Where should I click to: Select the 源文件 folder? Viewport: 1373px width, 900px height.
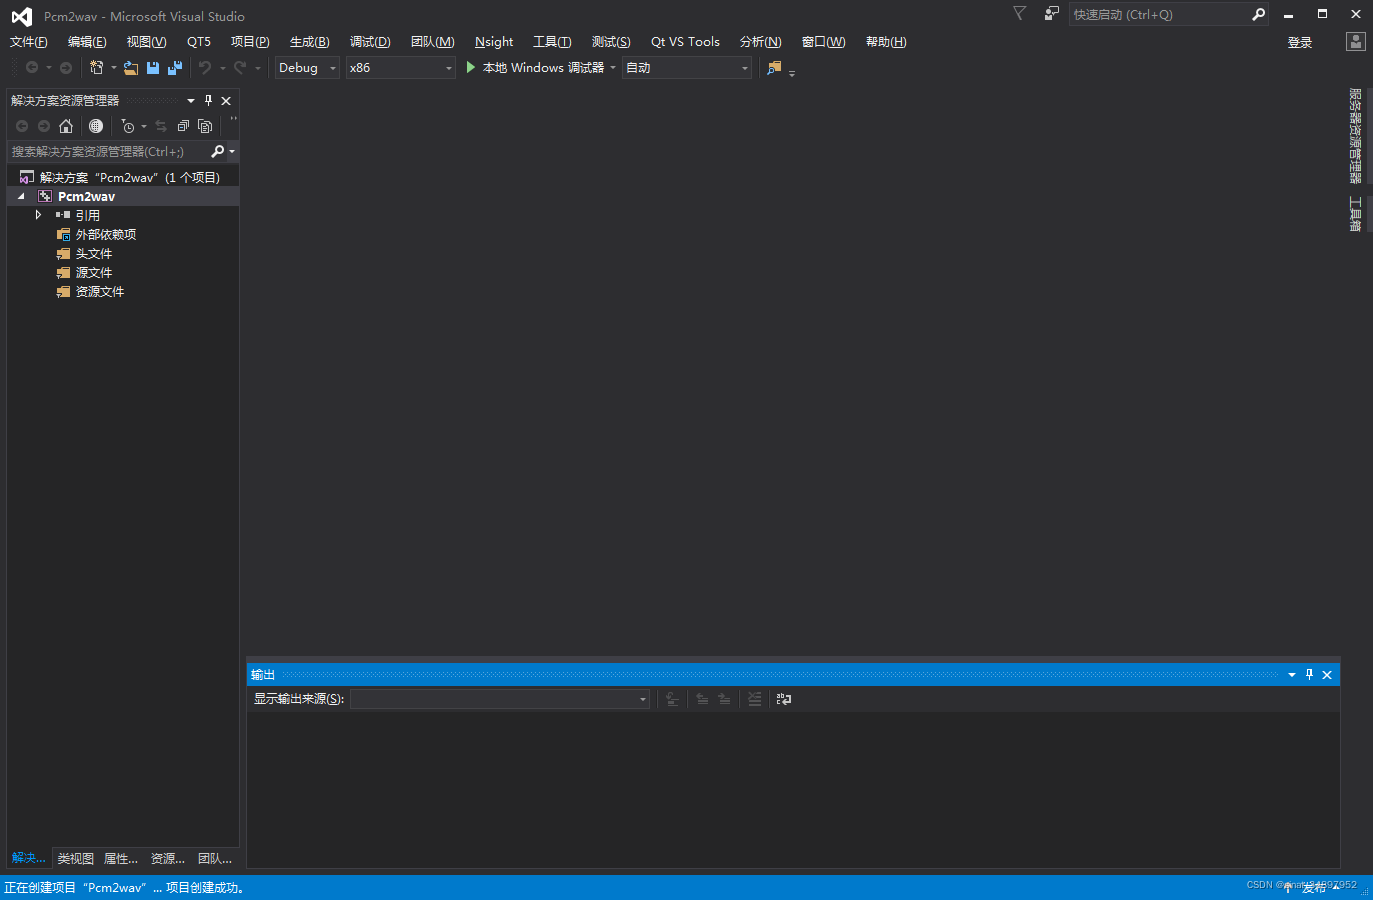(94, 273)
